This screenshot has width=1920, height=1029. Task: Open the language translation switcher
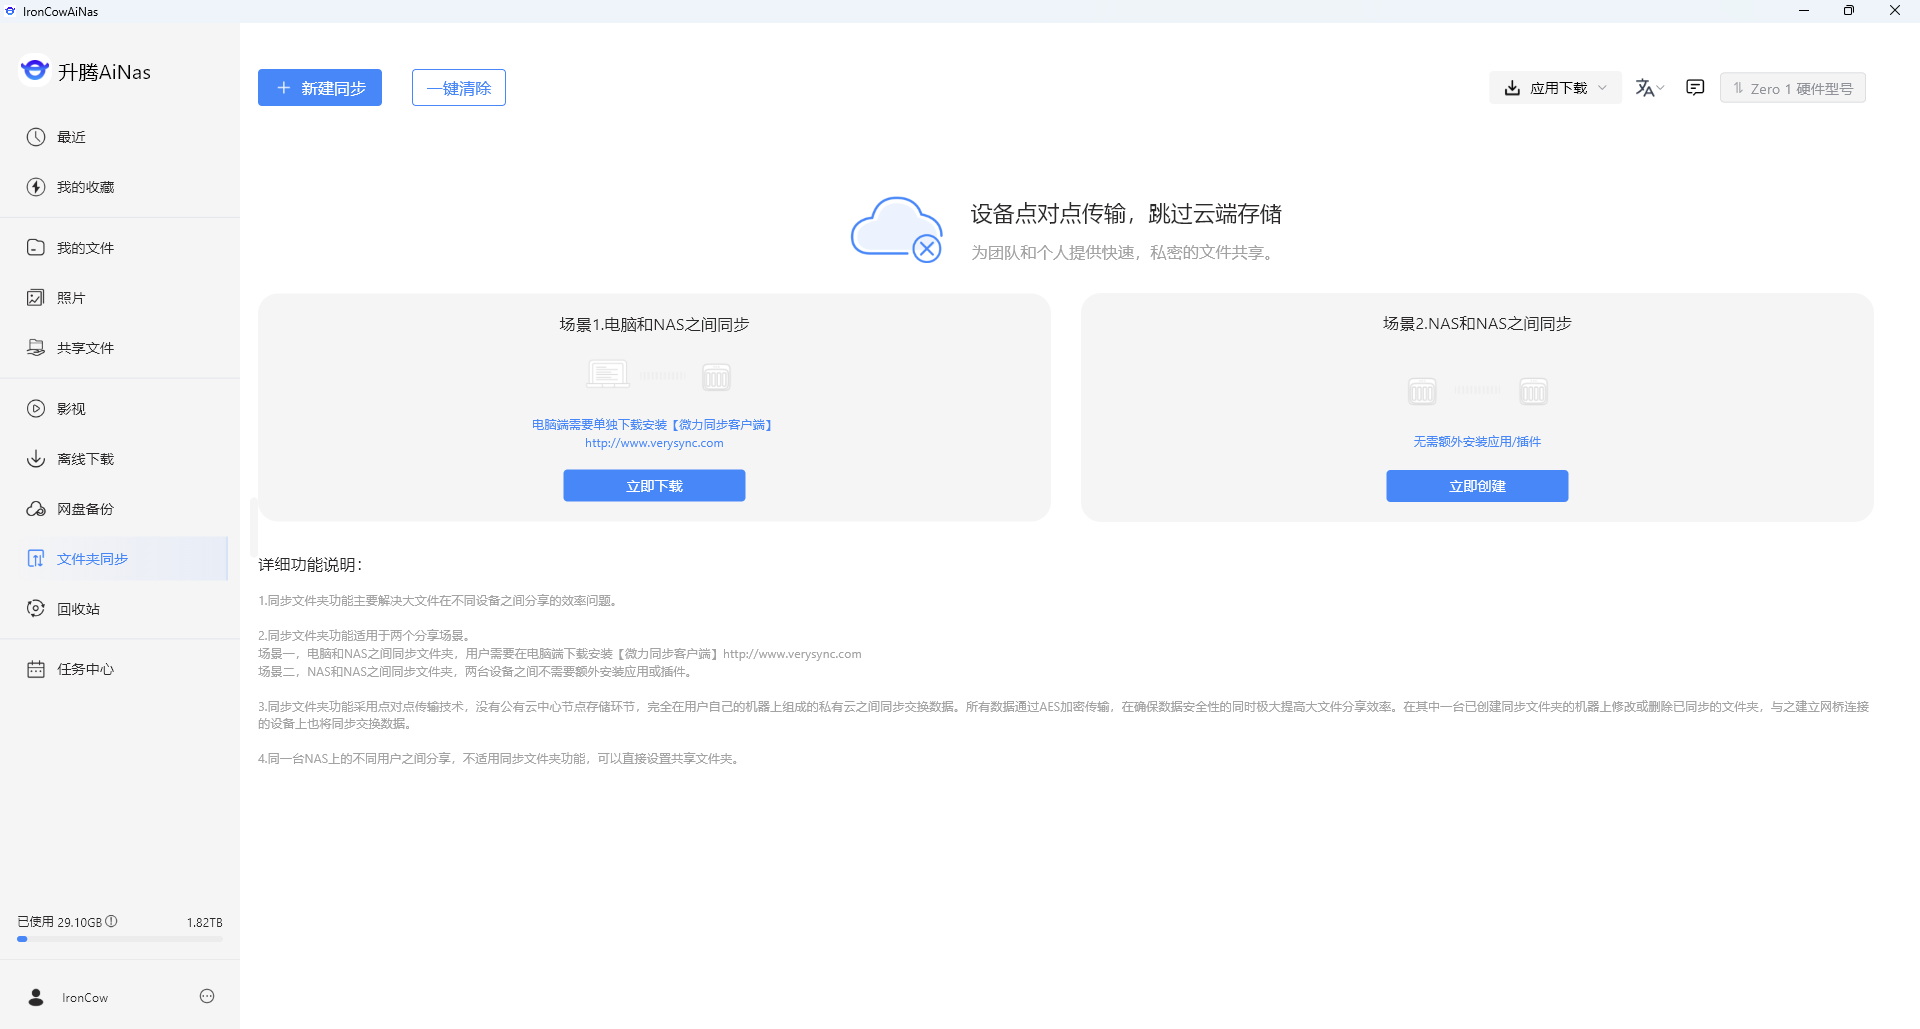tap(1649, 88)
